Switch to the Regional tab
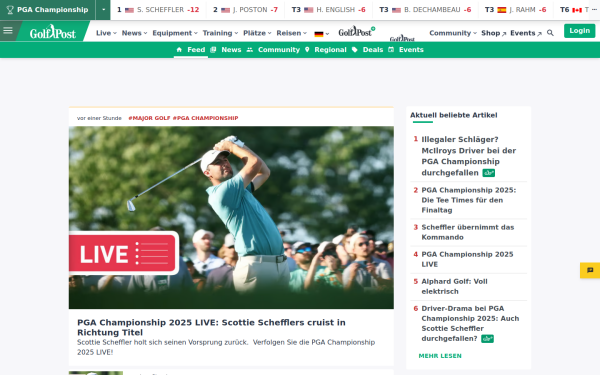This screenshot has height=375, width=600. point(326,50)
